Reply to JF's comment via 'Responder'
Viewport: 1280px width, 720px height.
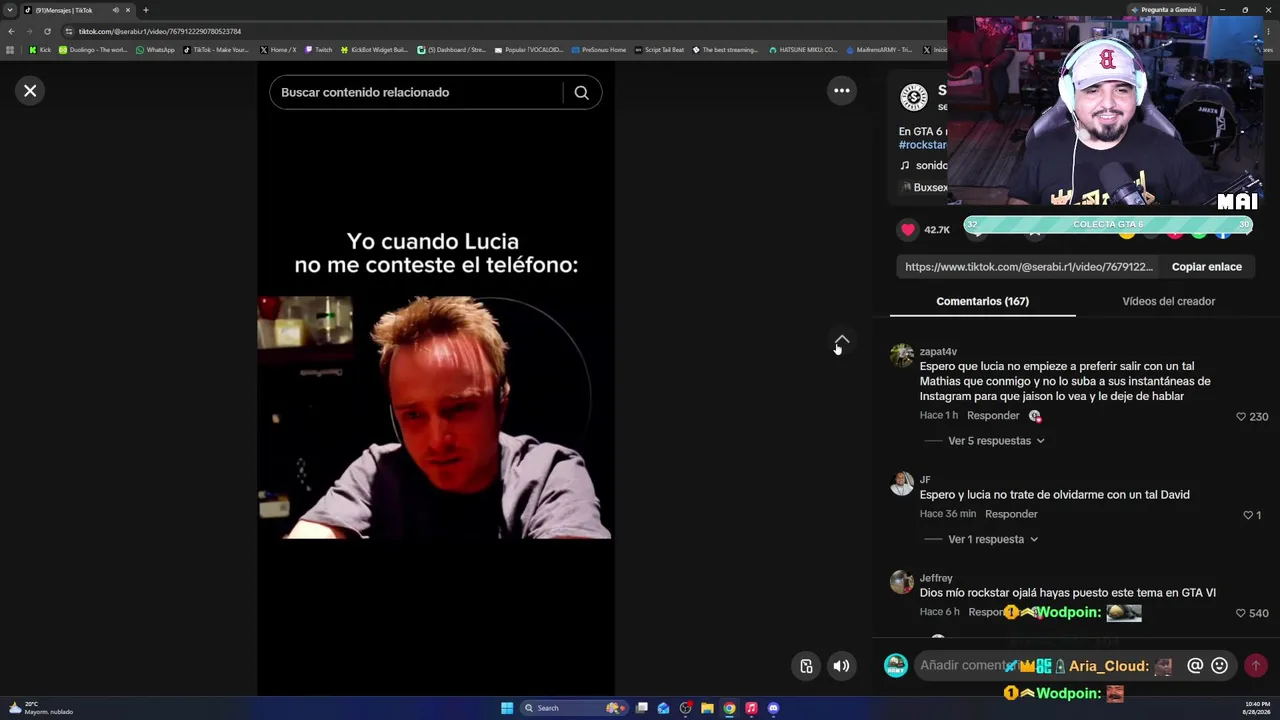tap(1011, 514)
